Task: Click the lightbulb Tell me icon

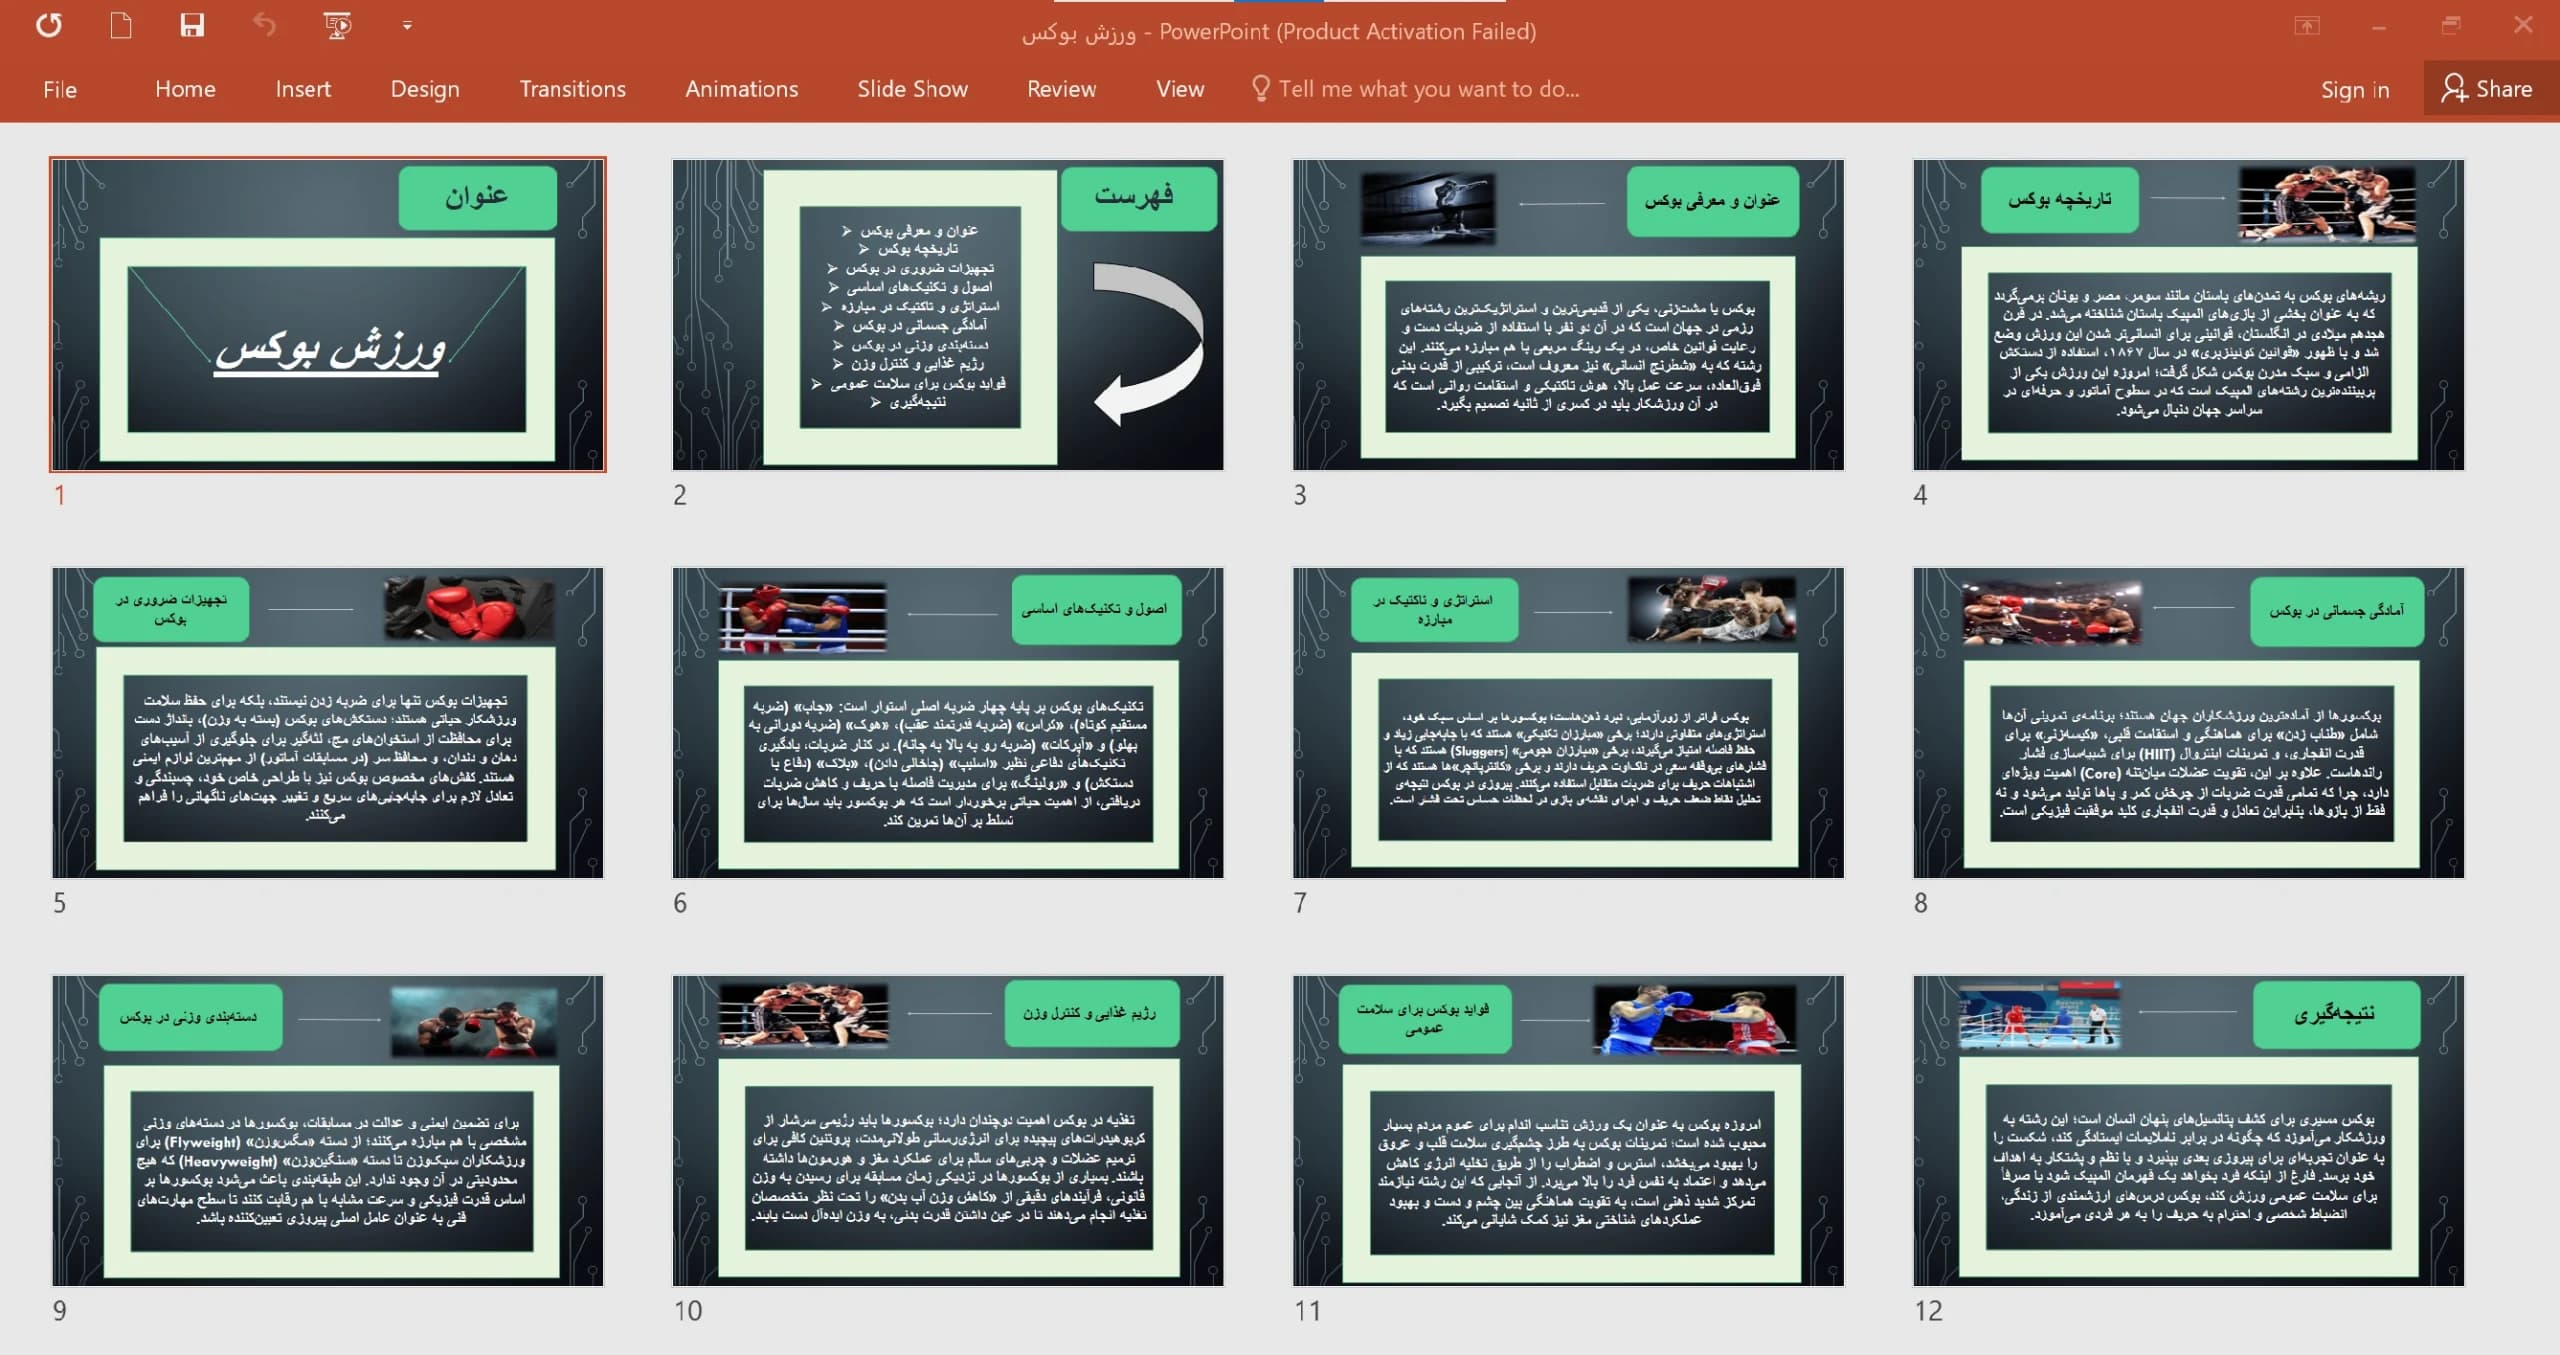Action: [1260, 89]
